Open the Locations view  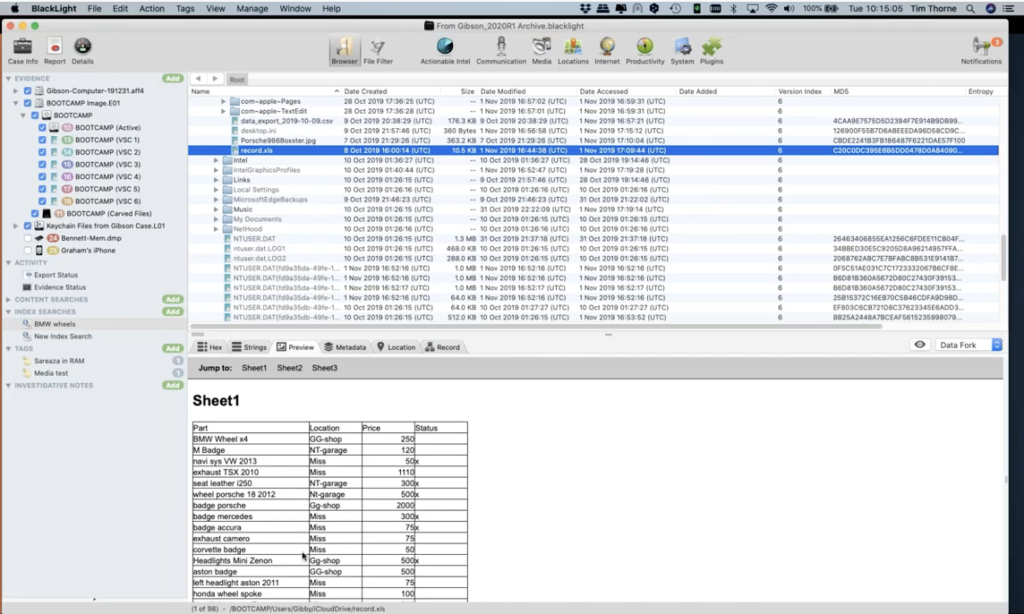[573, 51]
